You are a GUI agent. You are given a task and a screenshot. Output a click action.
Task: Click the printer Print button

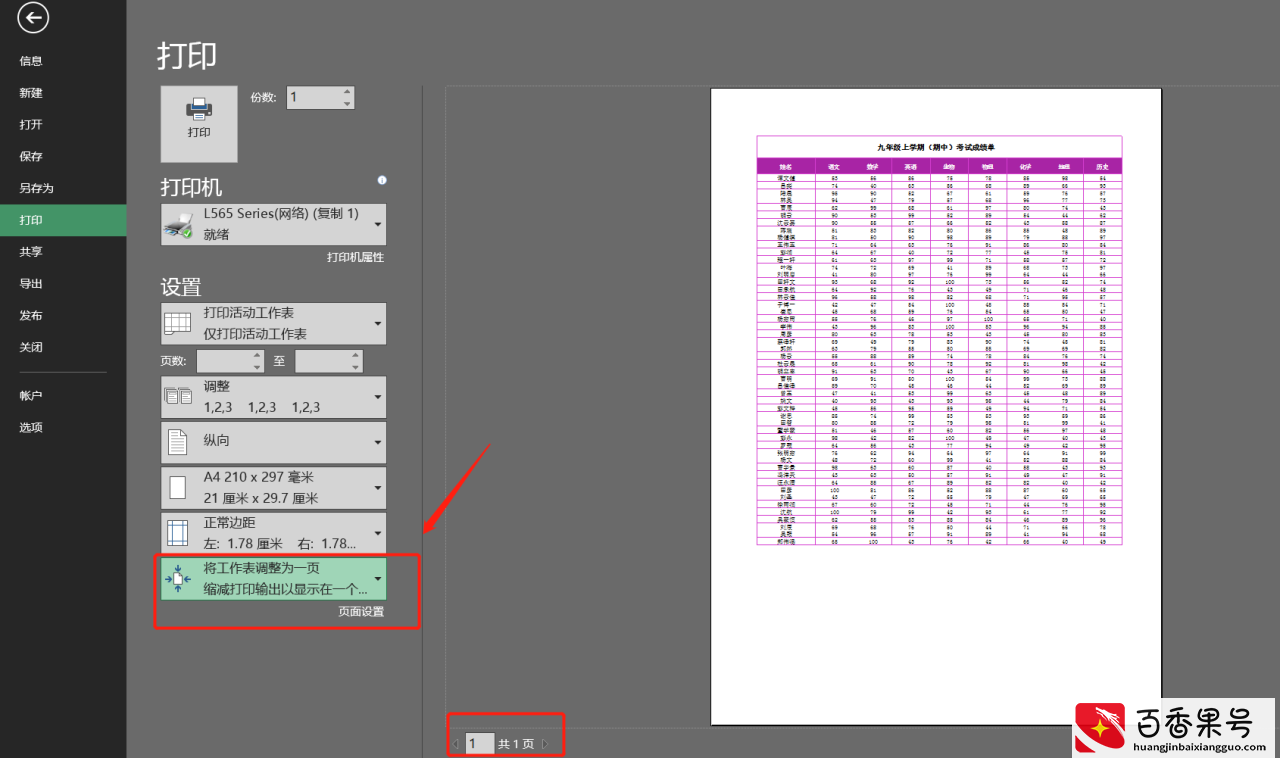(199, 124)
